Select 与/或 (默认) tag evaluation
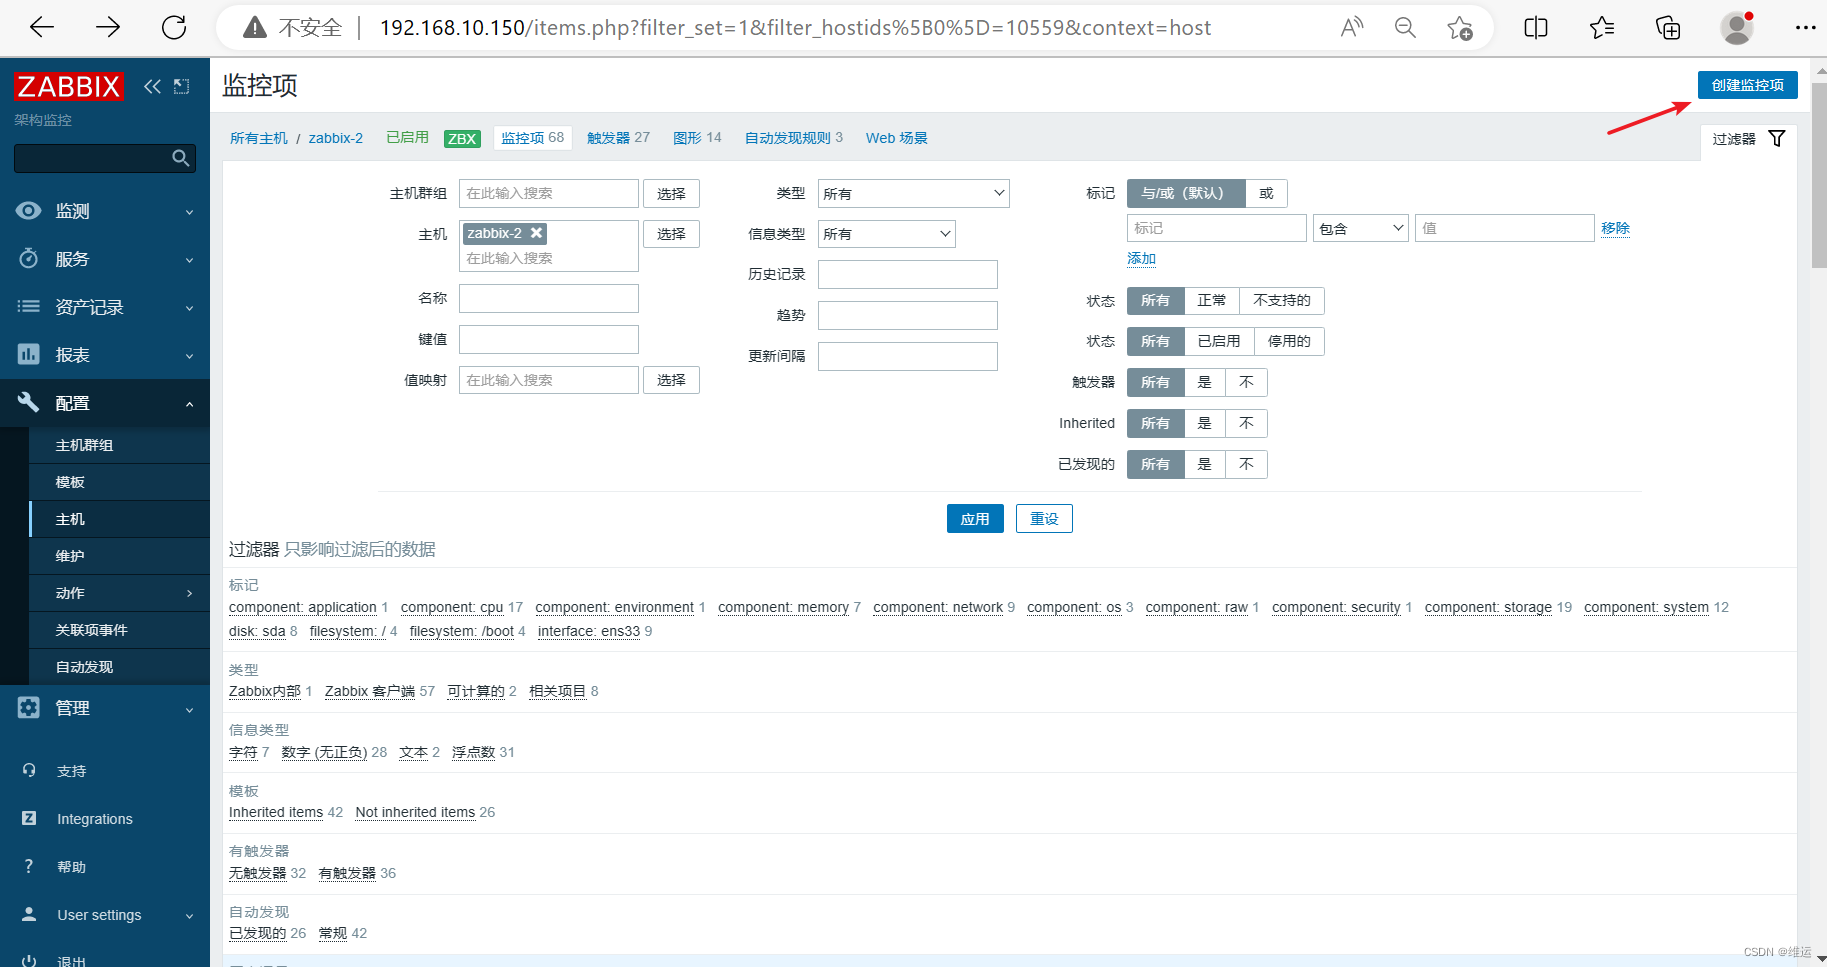Image resolution: width=1827 pixels, height=967 pixels. click(x=1186, y=193)
